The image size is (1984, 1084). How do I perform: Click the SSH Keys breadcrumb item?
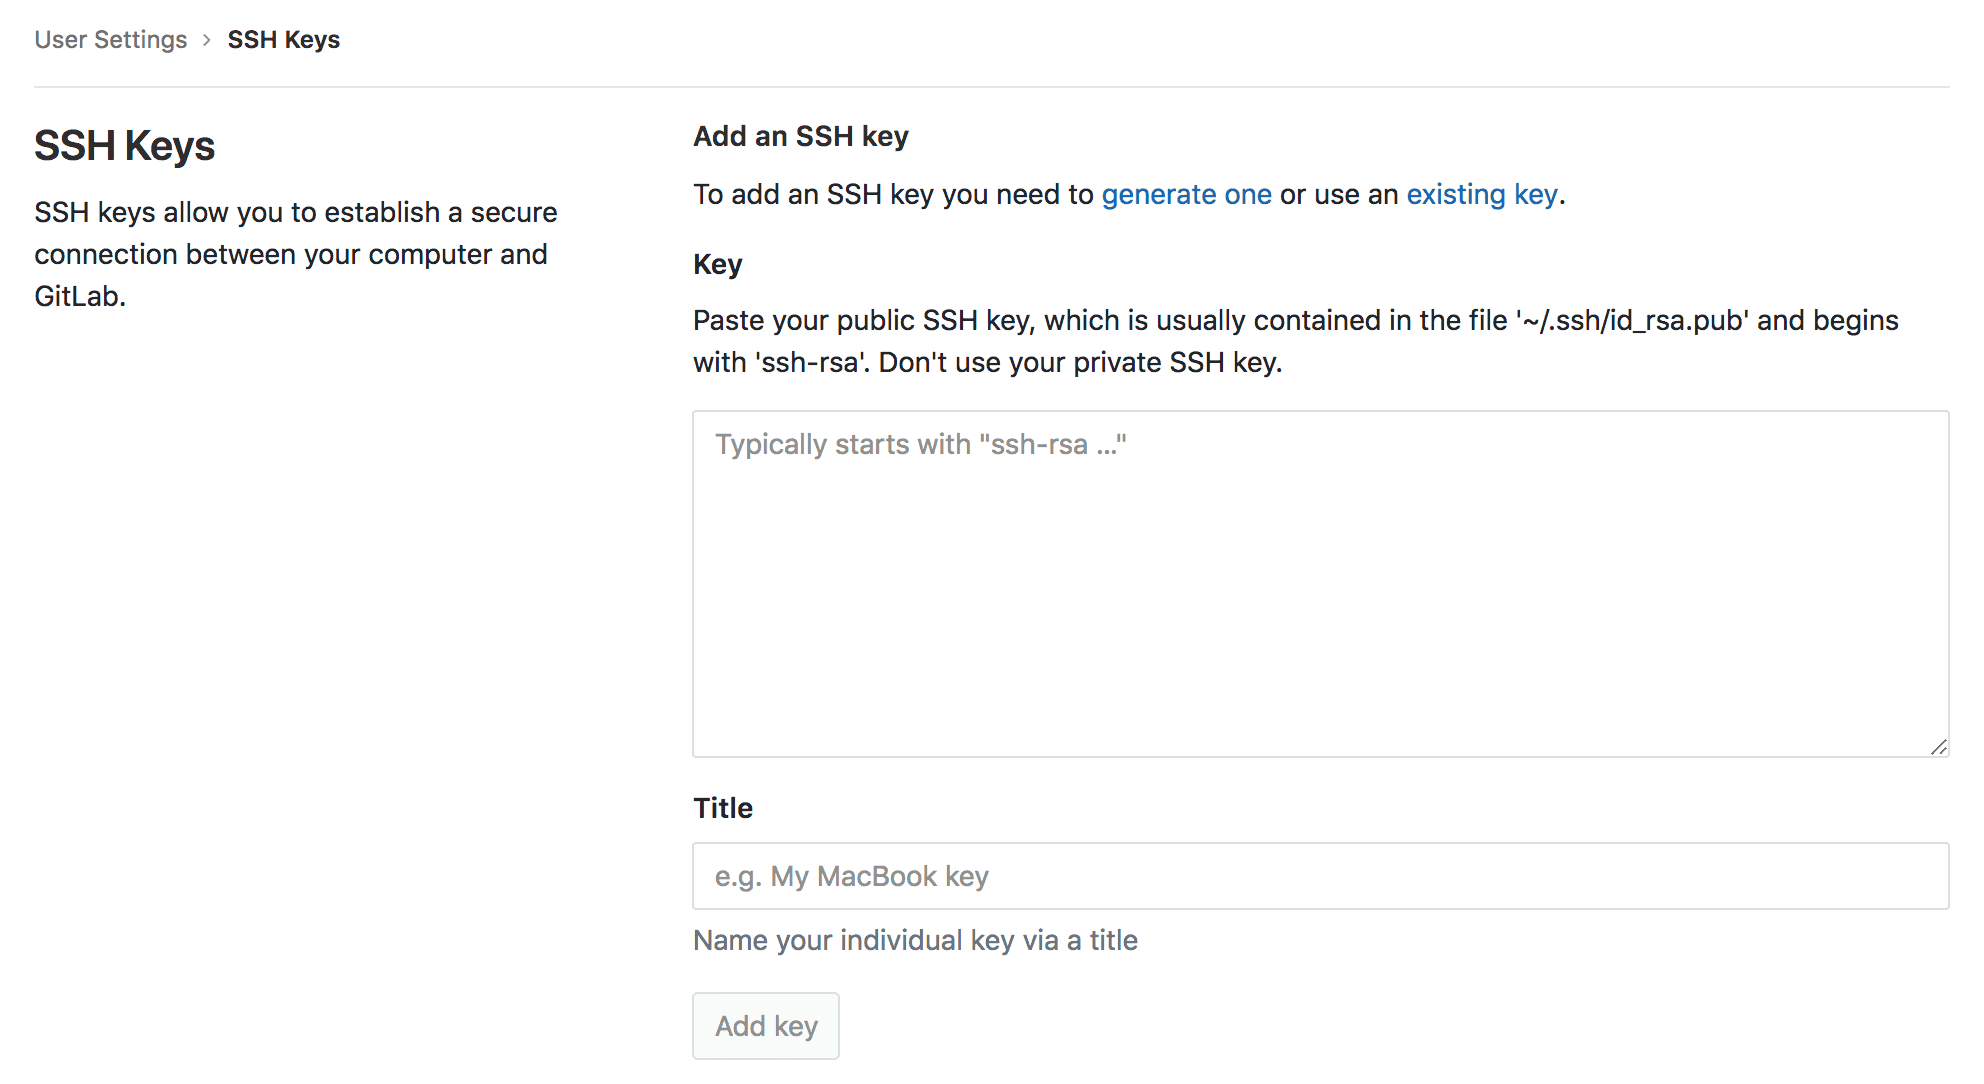point(283,39)
